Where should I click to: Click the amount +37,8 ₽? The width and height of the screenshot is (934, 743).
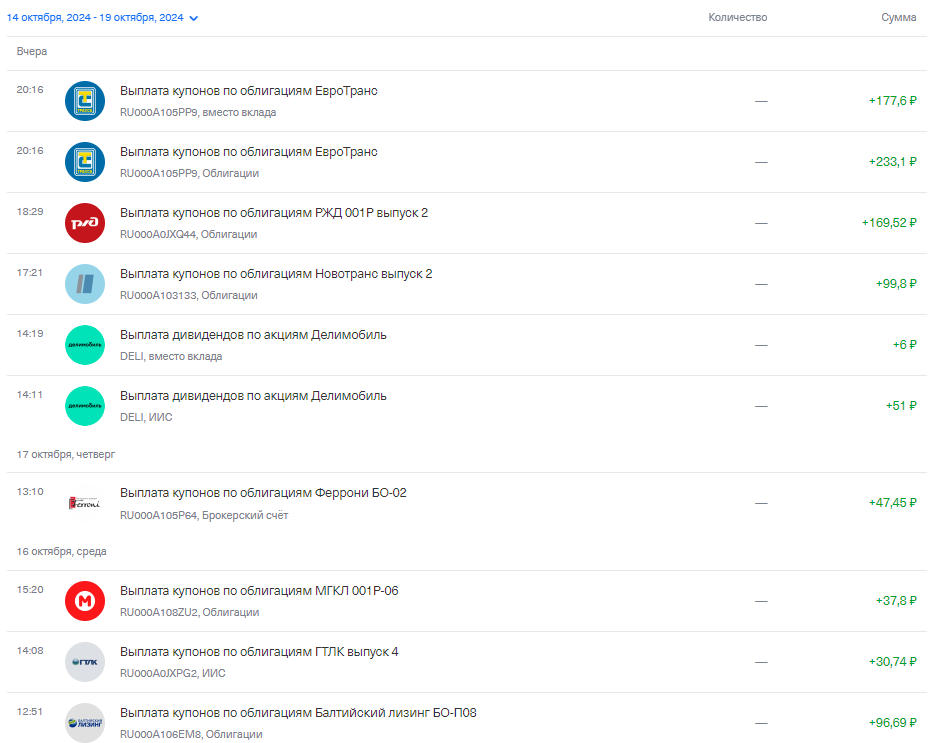[x=896, y=601]
